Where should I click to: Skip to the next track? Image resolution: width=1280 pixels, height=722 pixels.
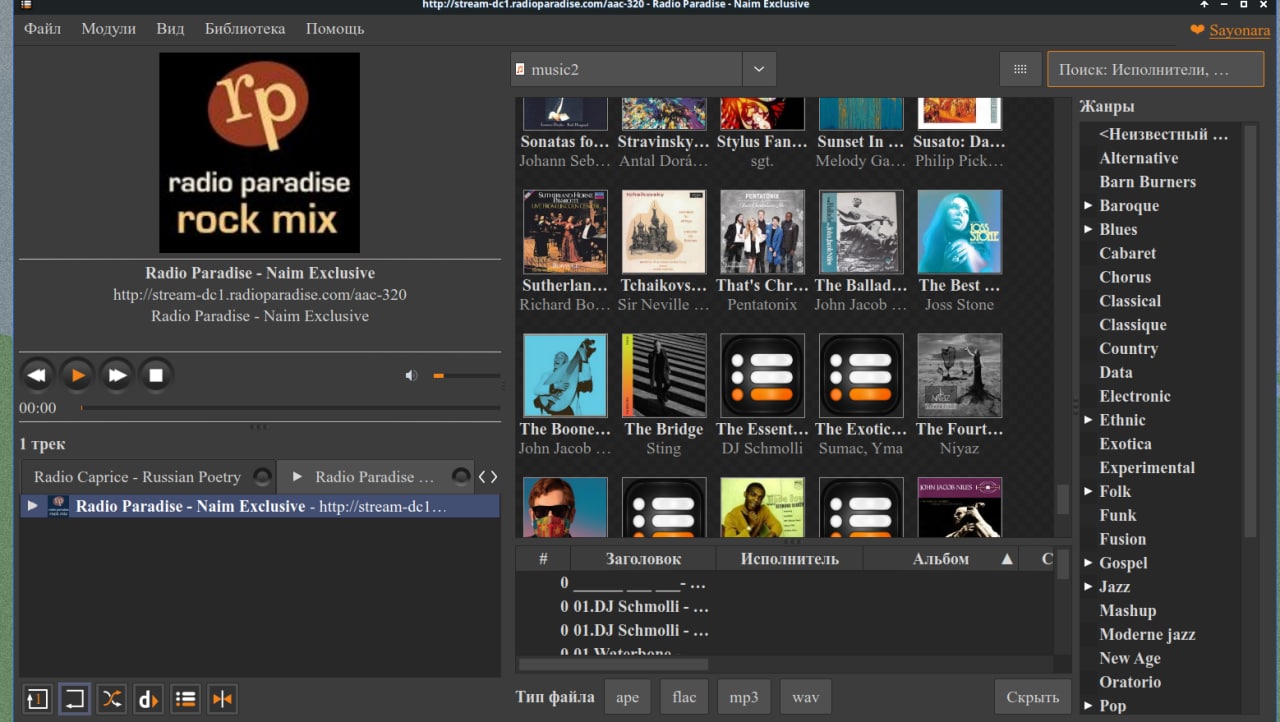point(117,376)
